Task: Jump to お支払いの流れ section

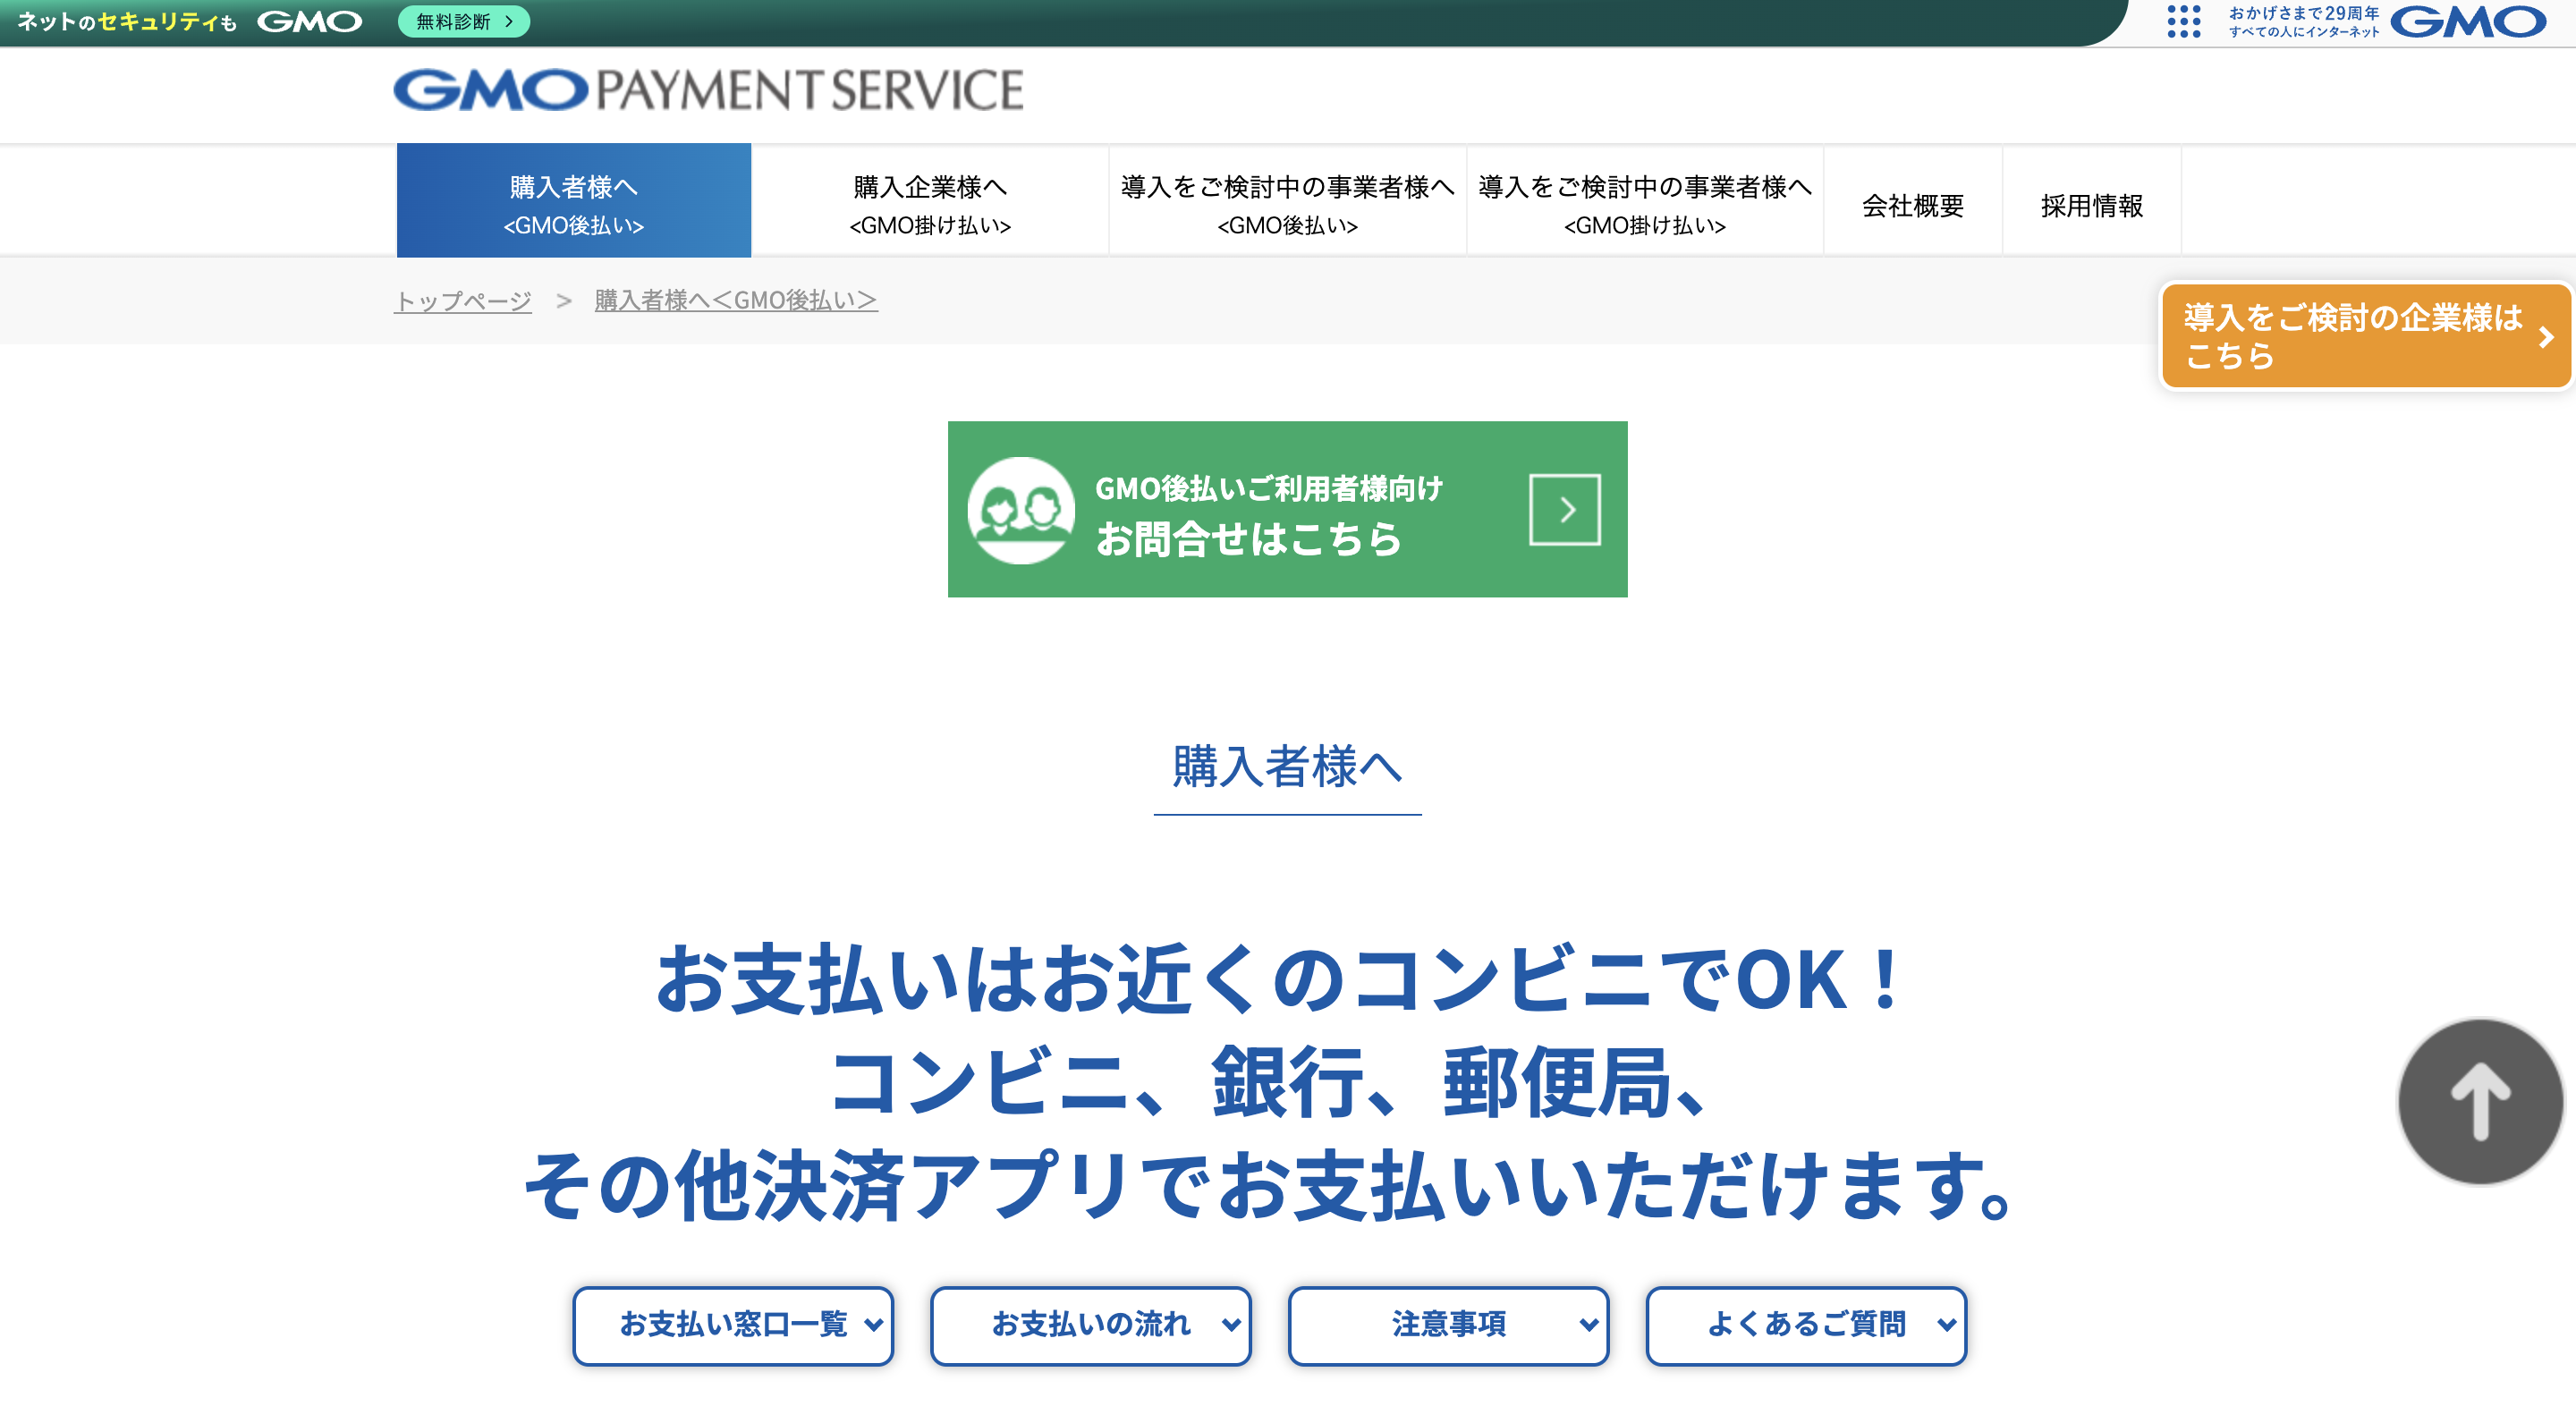Action: (1091, 1325)
